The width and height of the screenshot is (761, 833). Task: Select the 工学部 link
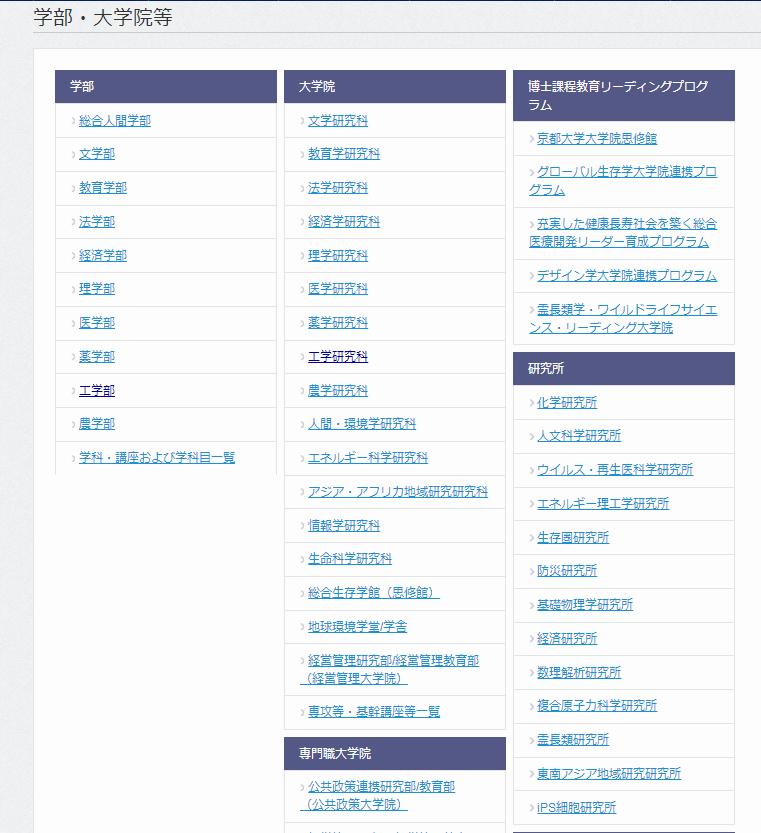pos(96,390)
